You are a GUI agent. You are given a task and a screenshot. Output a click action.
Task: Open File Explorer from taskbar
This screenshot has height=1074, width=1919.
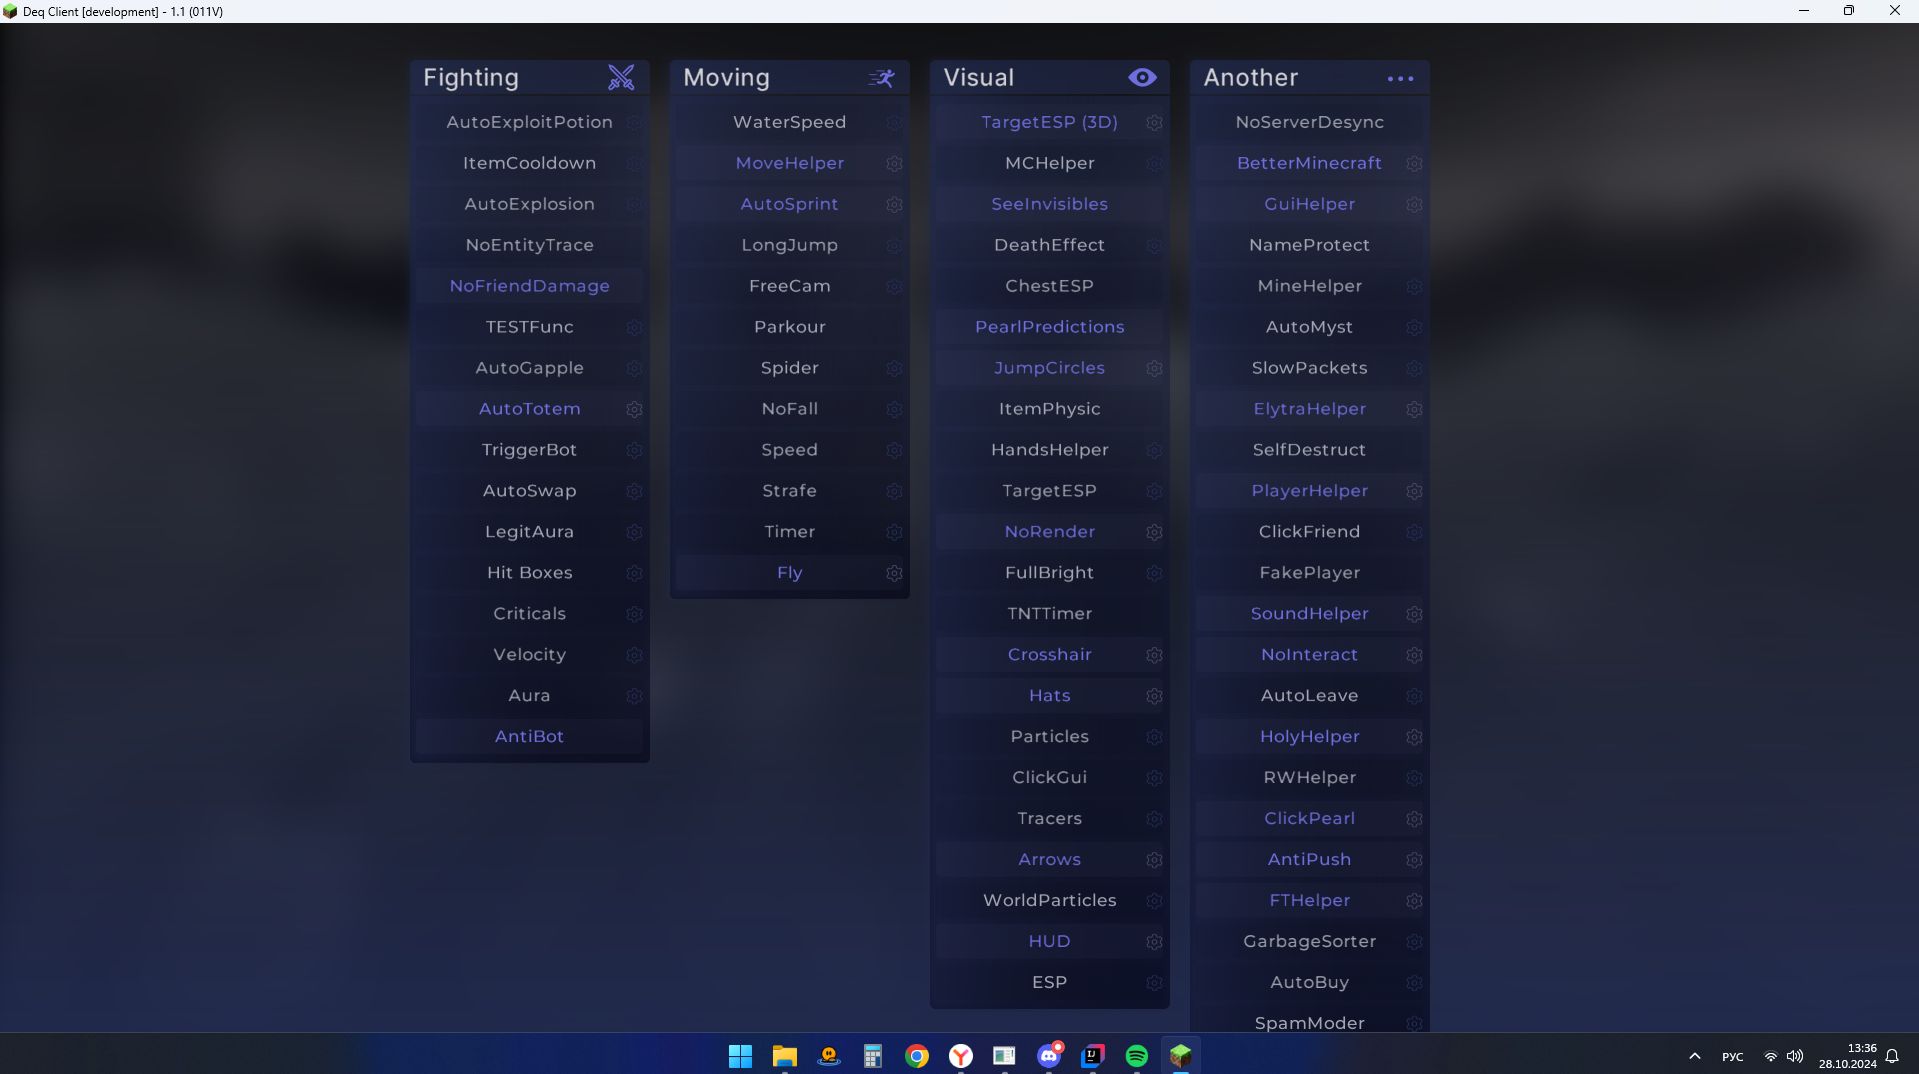(784, 1056)
